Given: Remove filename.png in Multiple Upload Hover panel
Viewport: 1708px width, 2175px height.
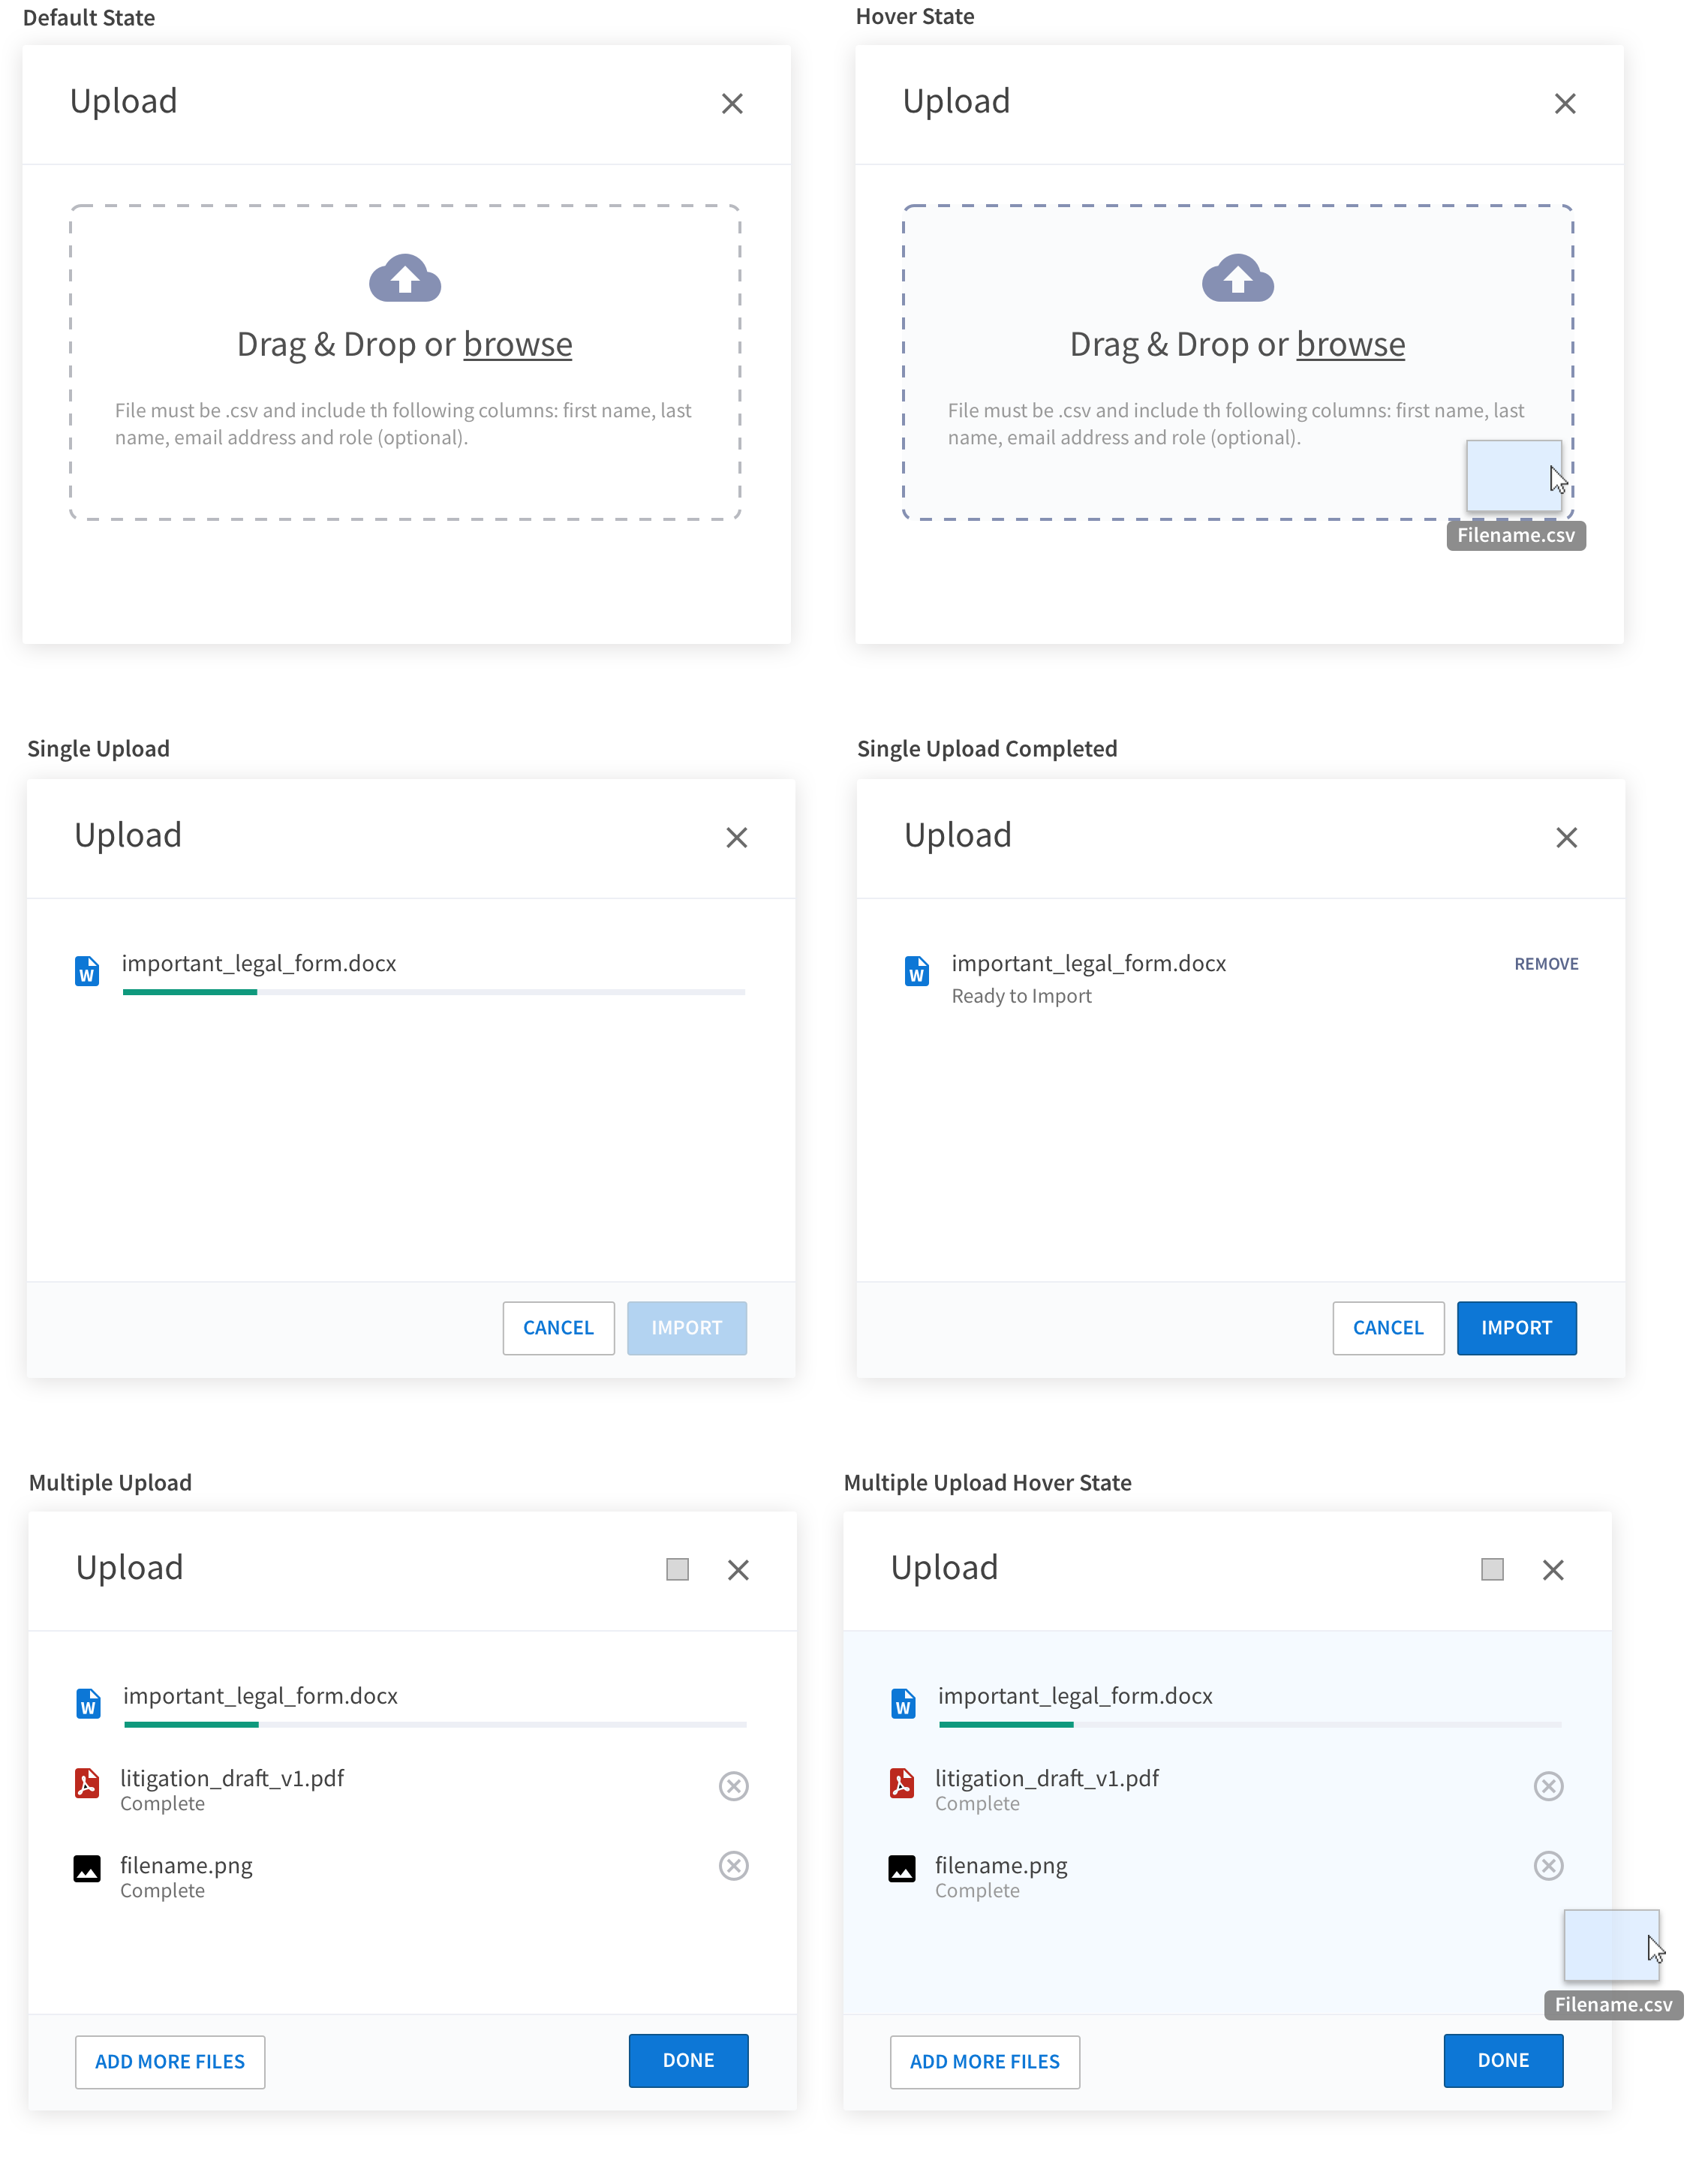Looking at the screenshot, I should tap(1548, 1866).
